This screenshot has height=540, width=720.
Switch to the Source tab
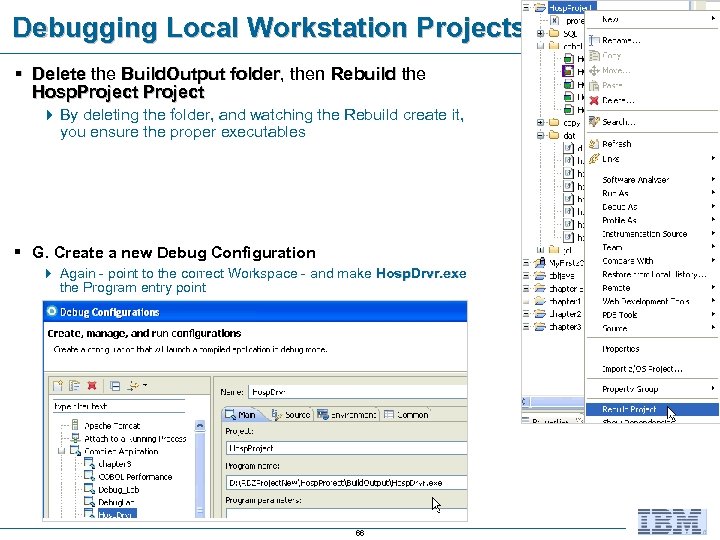[x=291, y=415]
